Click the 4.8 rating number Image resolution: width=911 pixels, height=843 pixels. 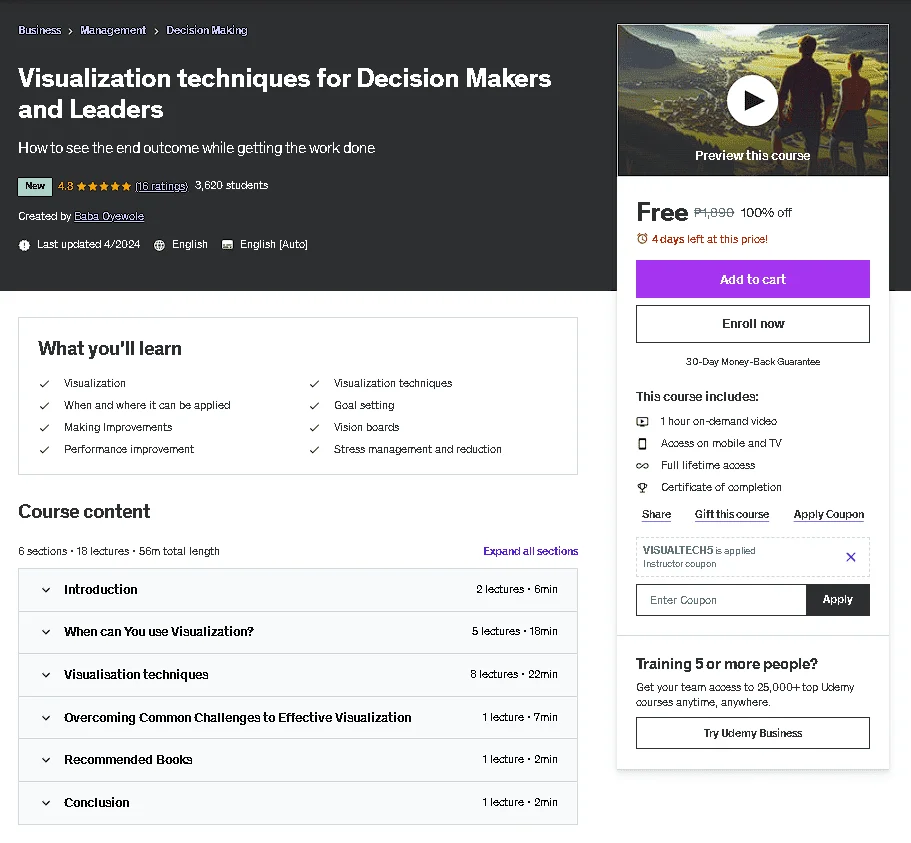(x=65, y=186)
